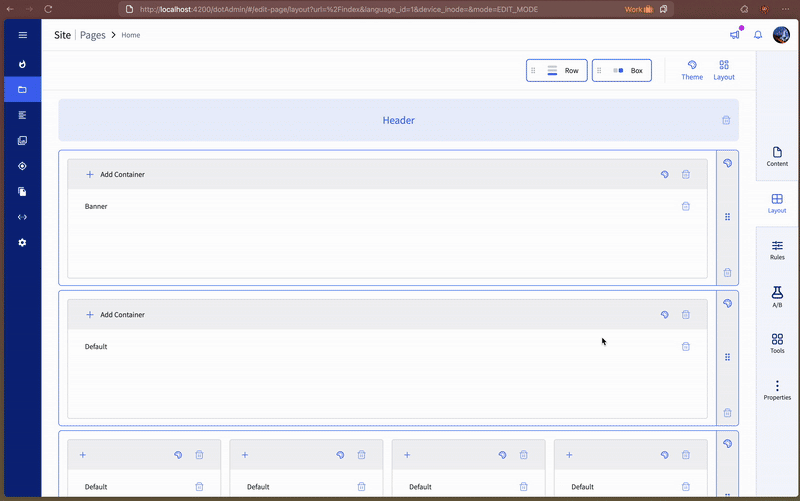
Task: Open the Theme selector
Action: pos(692,70)
